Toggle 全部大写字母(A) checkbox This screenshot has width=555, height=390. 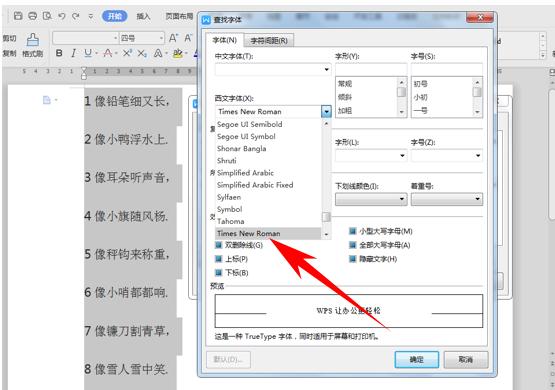pos(353,245)
